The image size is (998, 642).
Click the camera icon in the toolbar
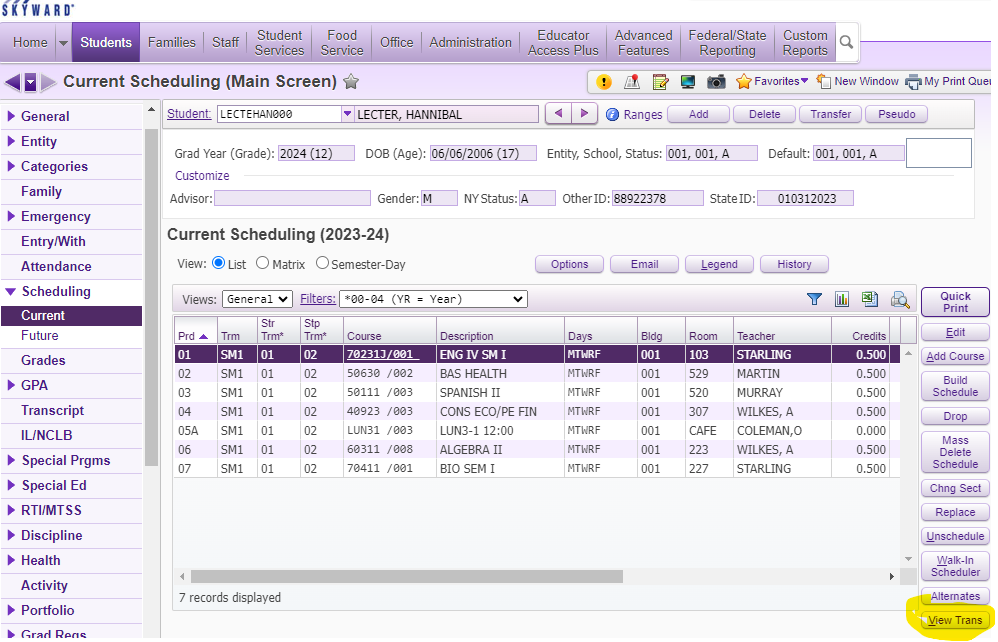point(716,82)
